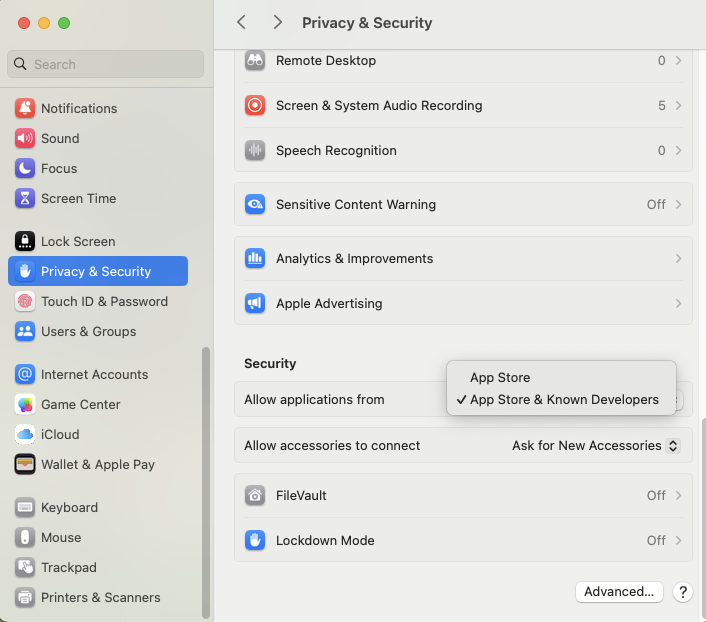Click the Game Center icon
This screenshot has height=622, width=706.
click(x=25, y=404)
